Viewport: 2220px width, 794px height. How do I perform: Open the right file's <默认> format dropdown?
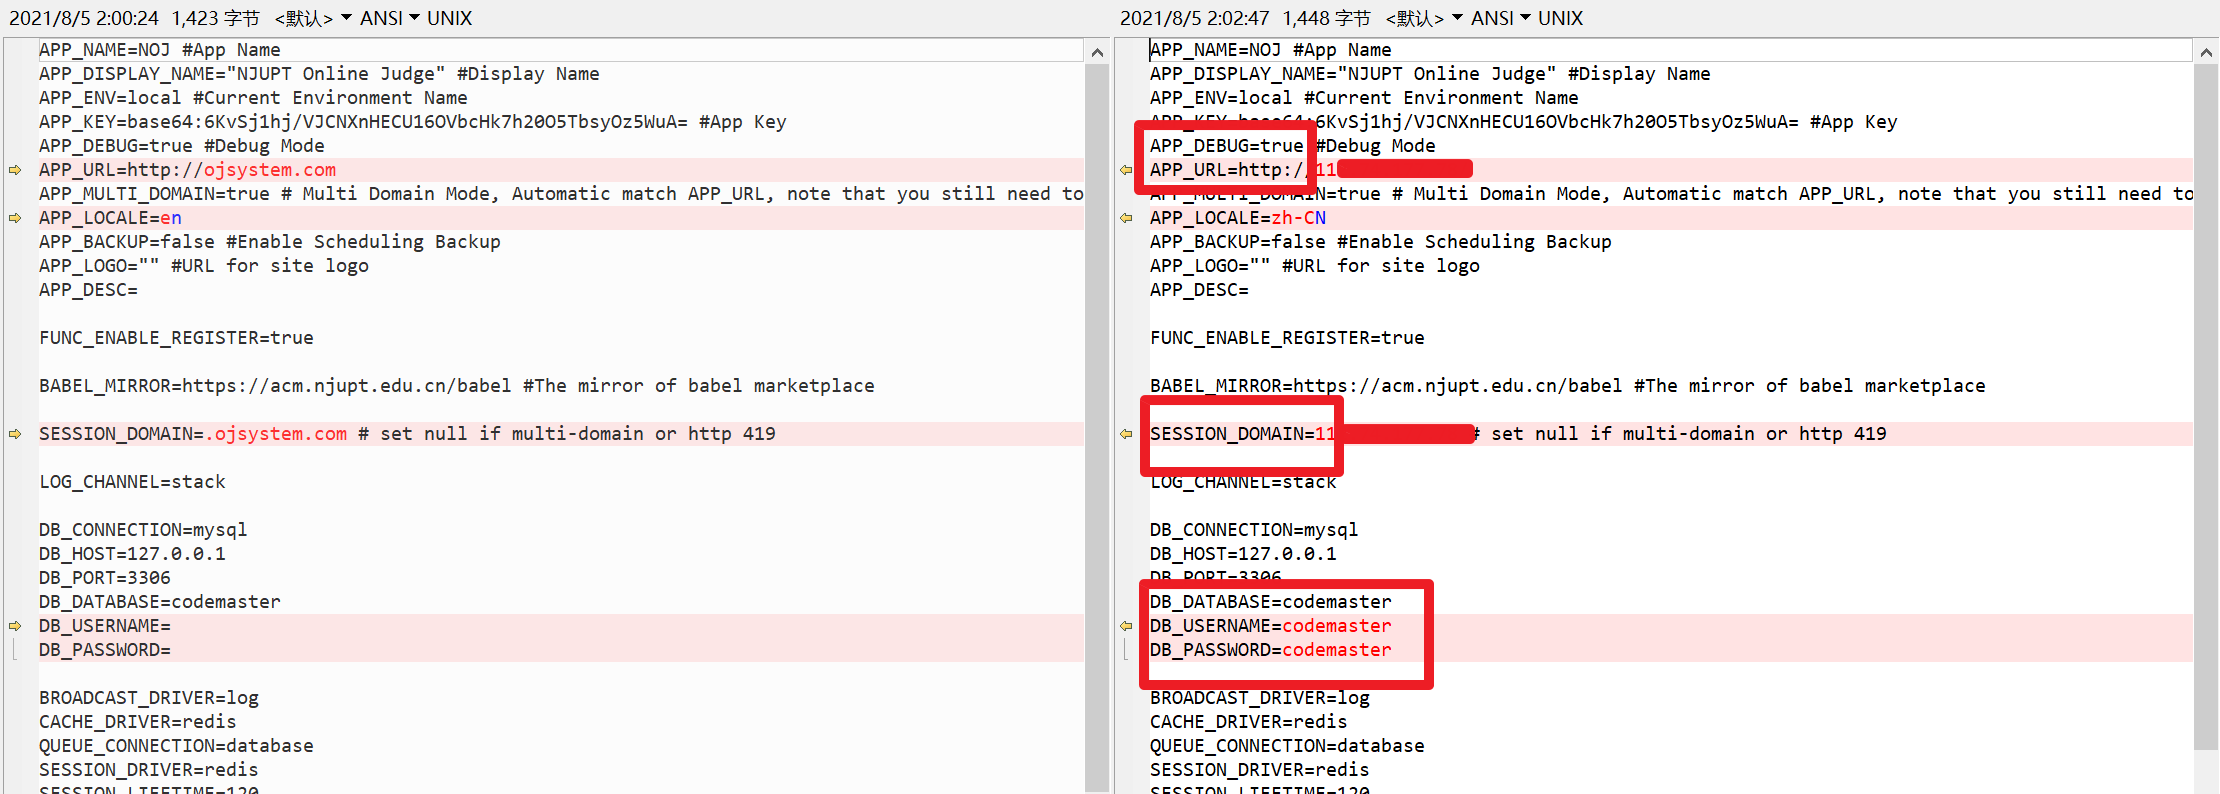tap(1423, 18)
